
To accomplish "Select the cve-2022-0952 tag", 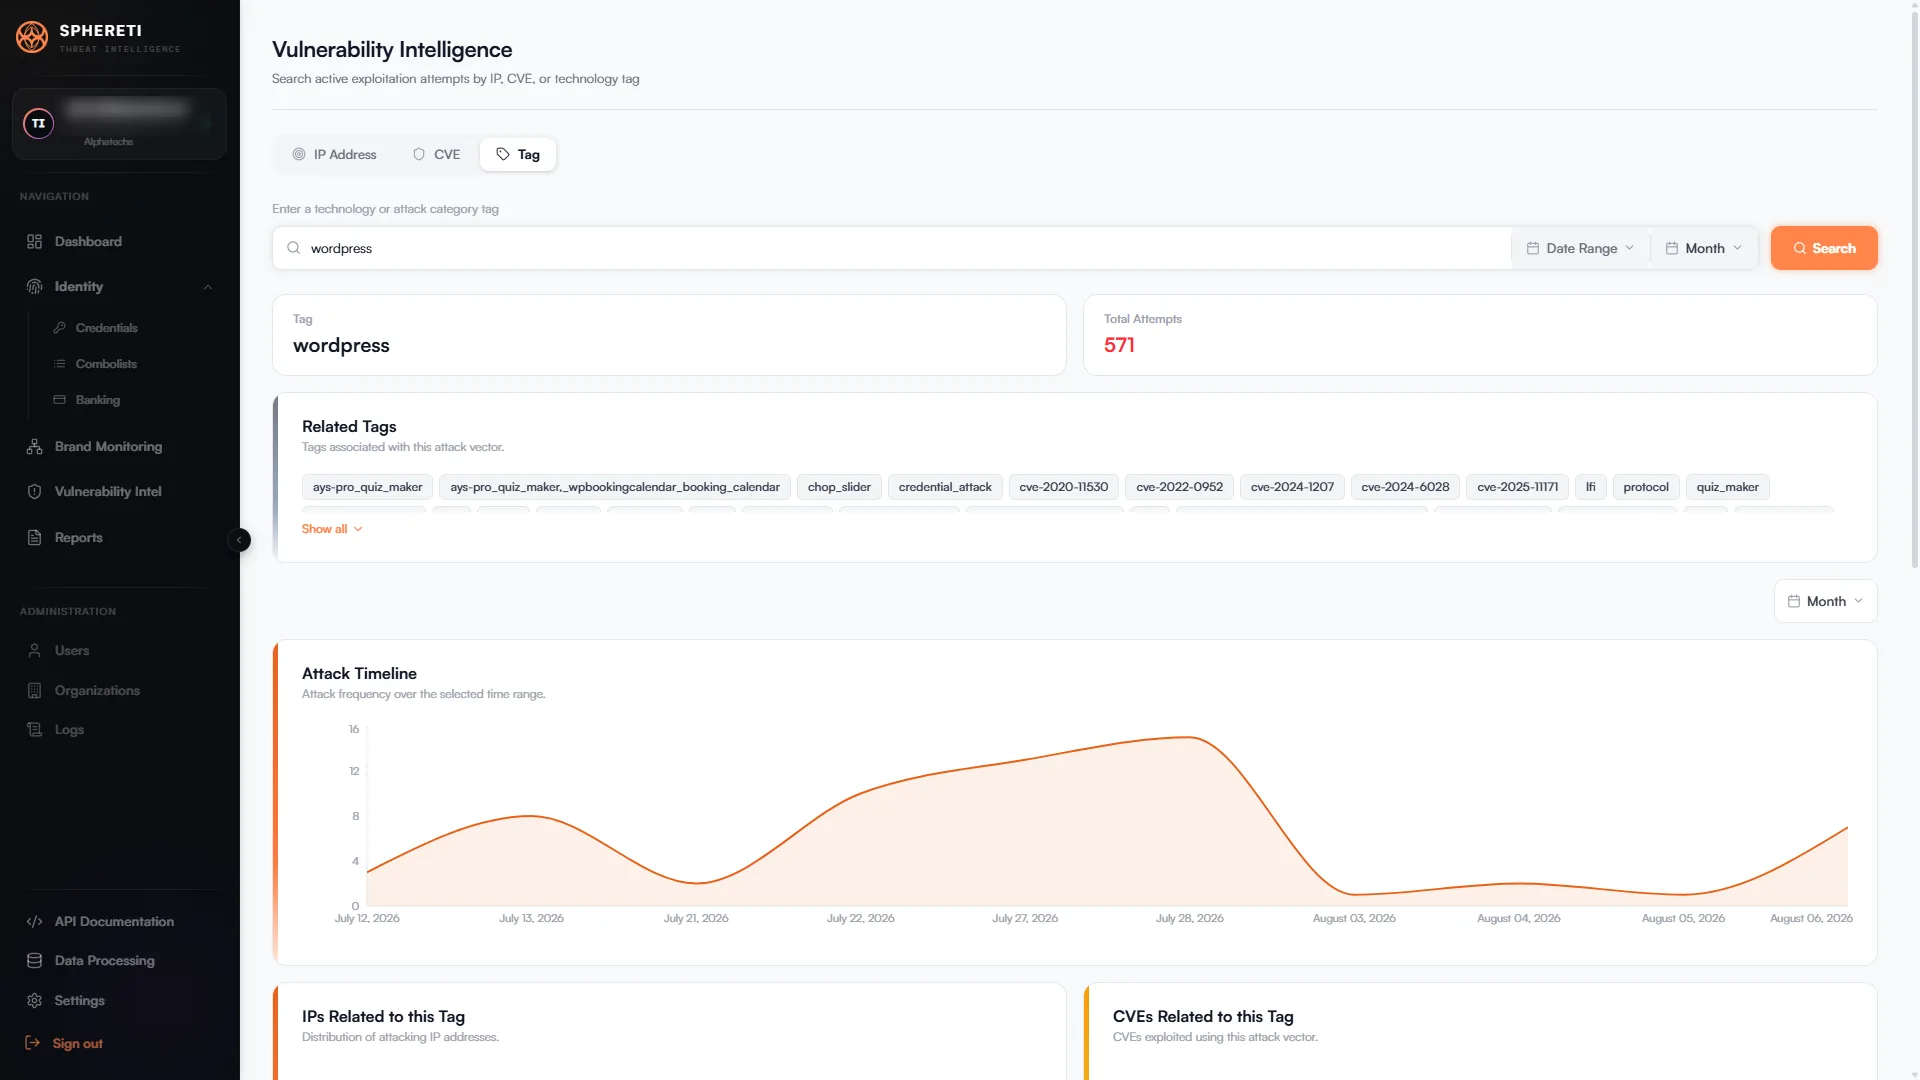I will point(1179,487).
